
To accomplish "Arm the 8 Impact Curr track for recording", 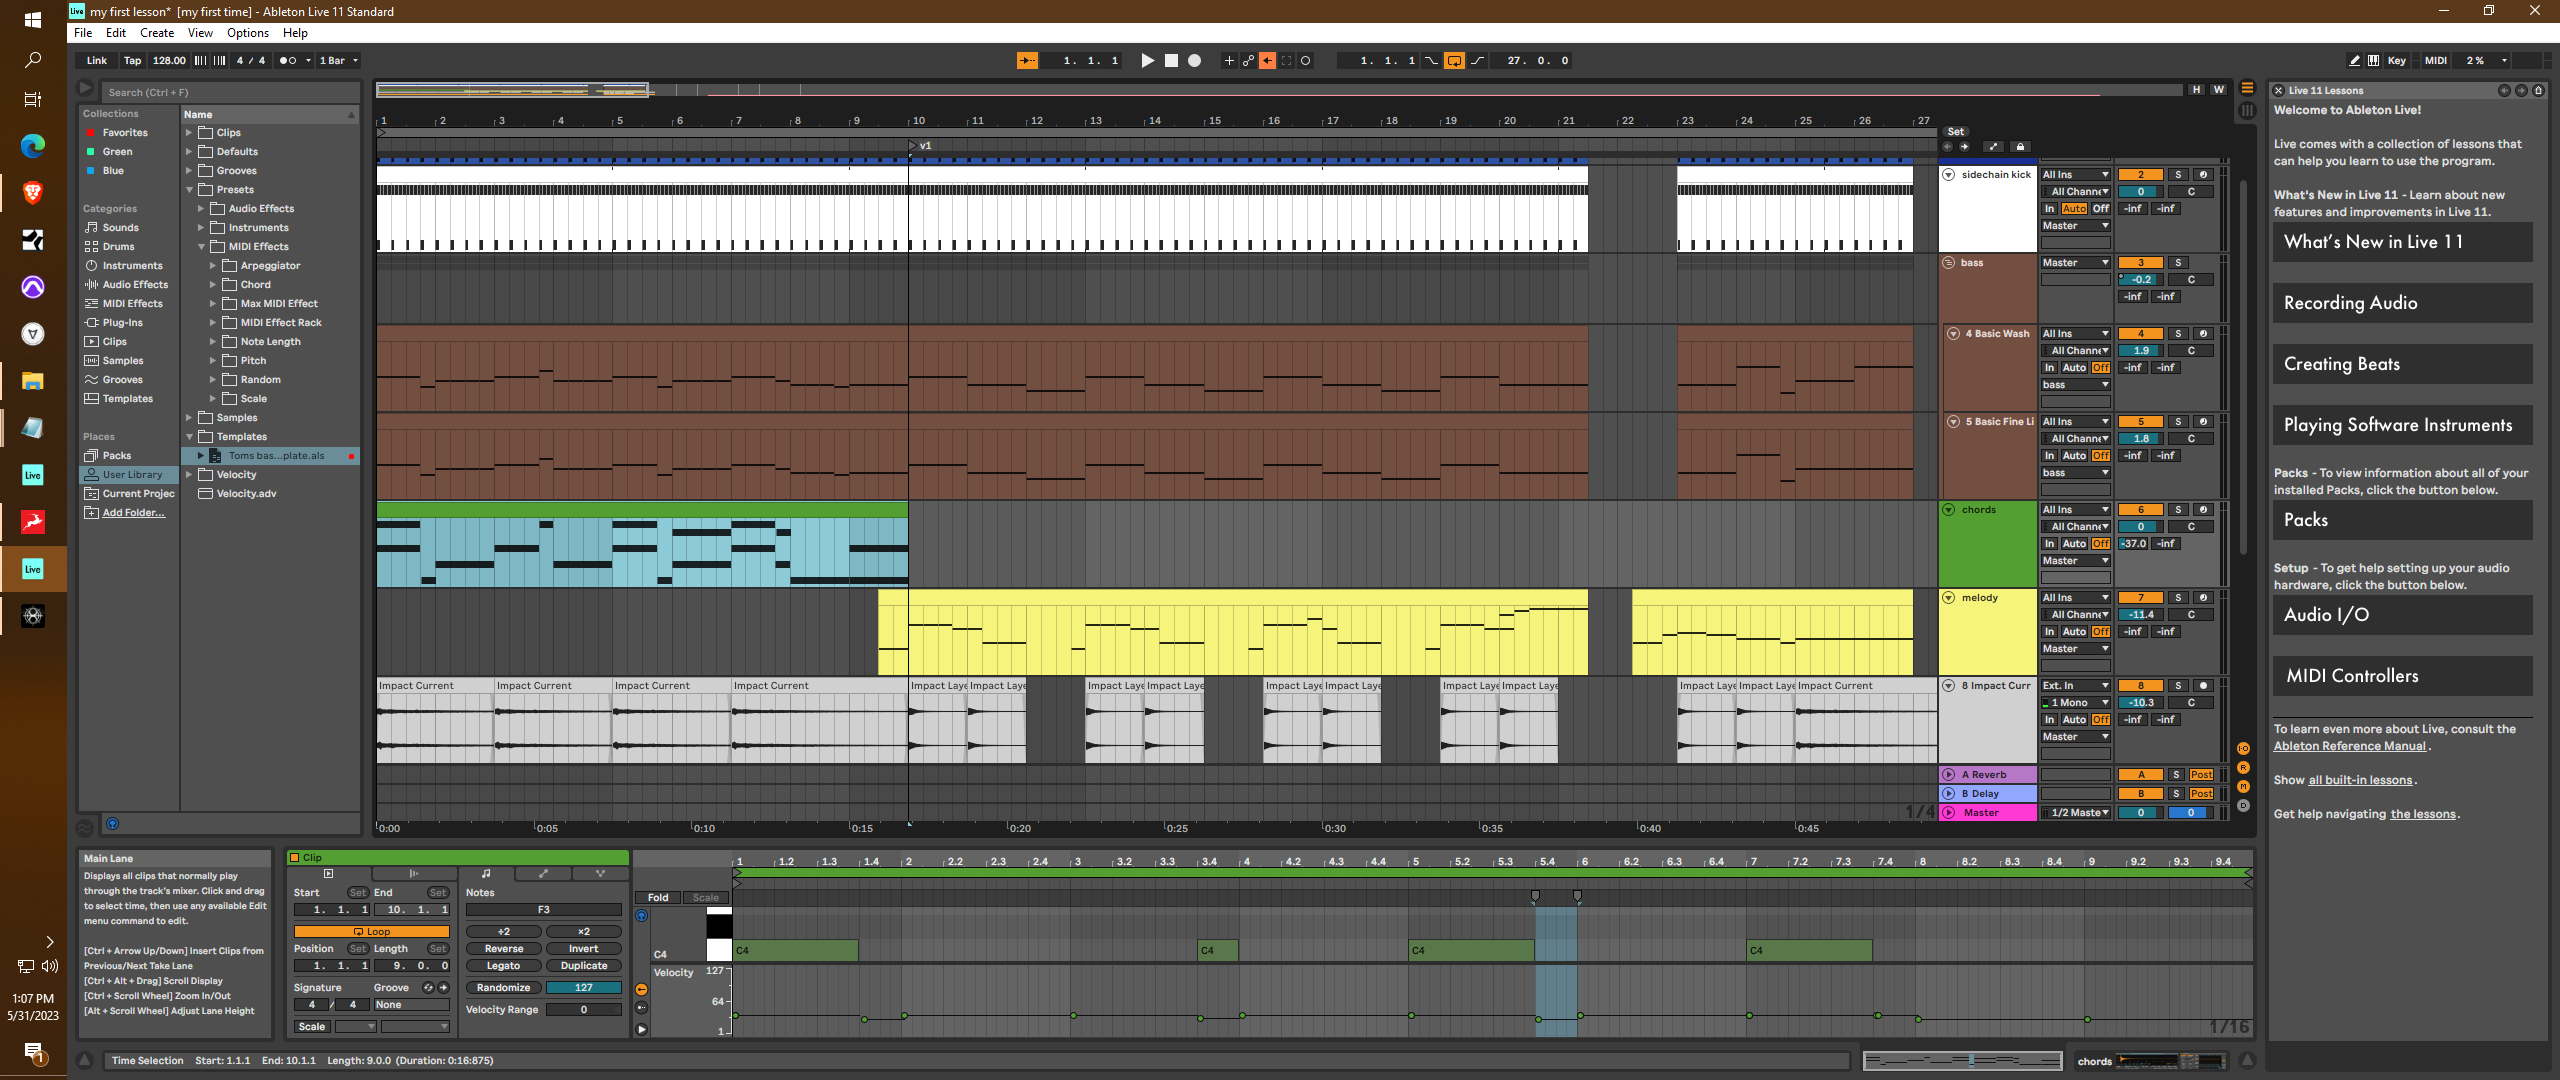I will pos(2203,686).
